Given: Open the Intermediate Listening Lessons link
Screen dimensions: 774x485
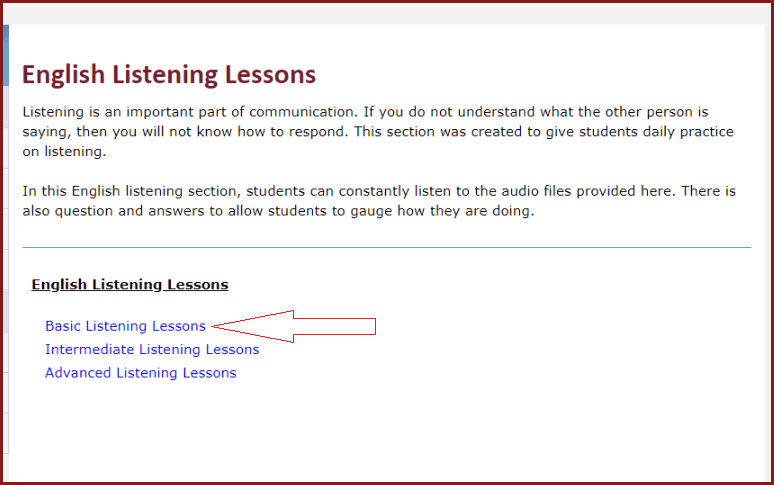Looking at the screenshot, I should (x=152, y=350).
